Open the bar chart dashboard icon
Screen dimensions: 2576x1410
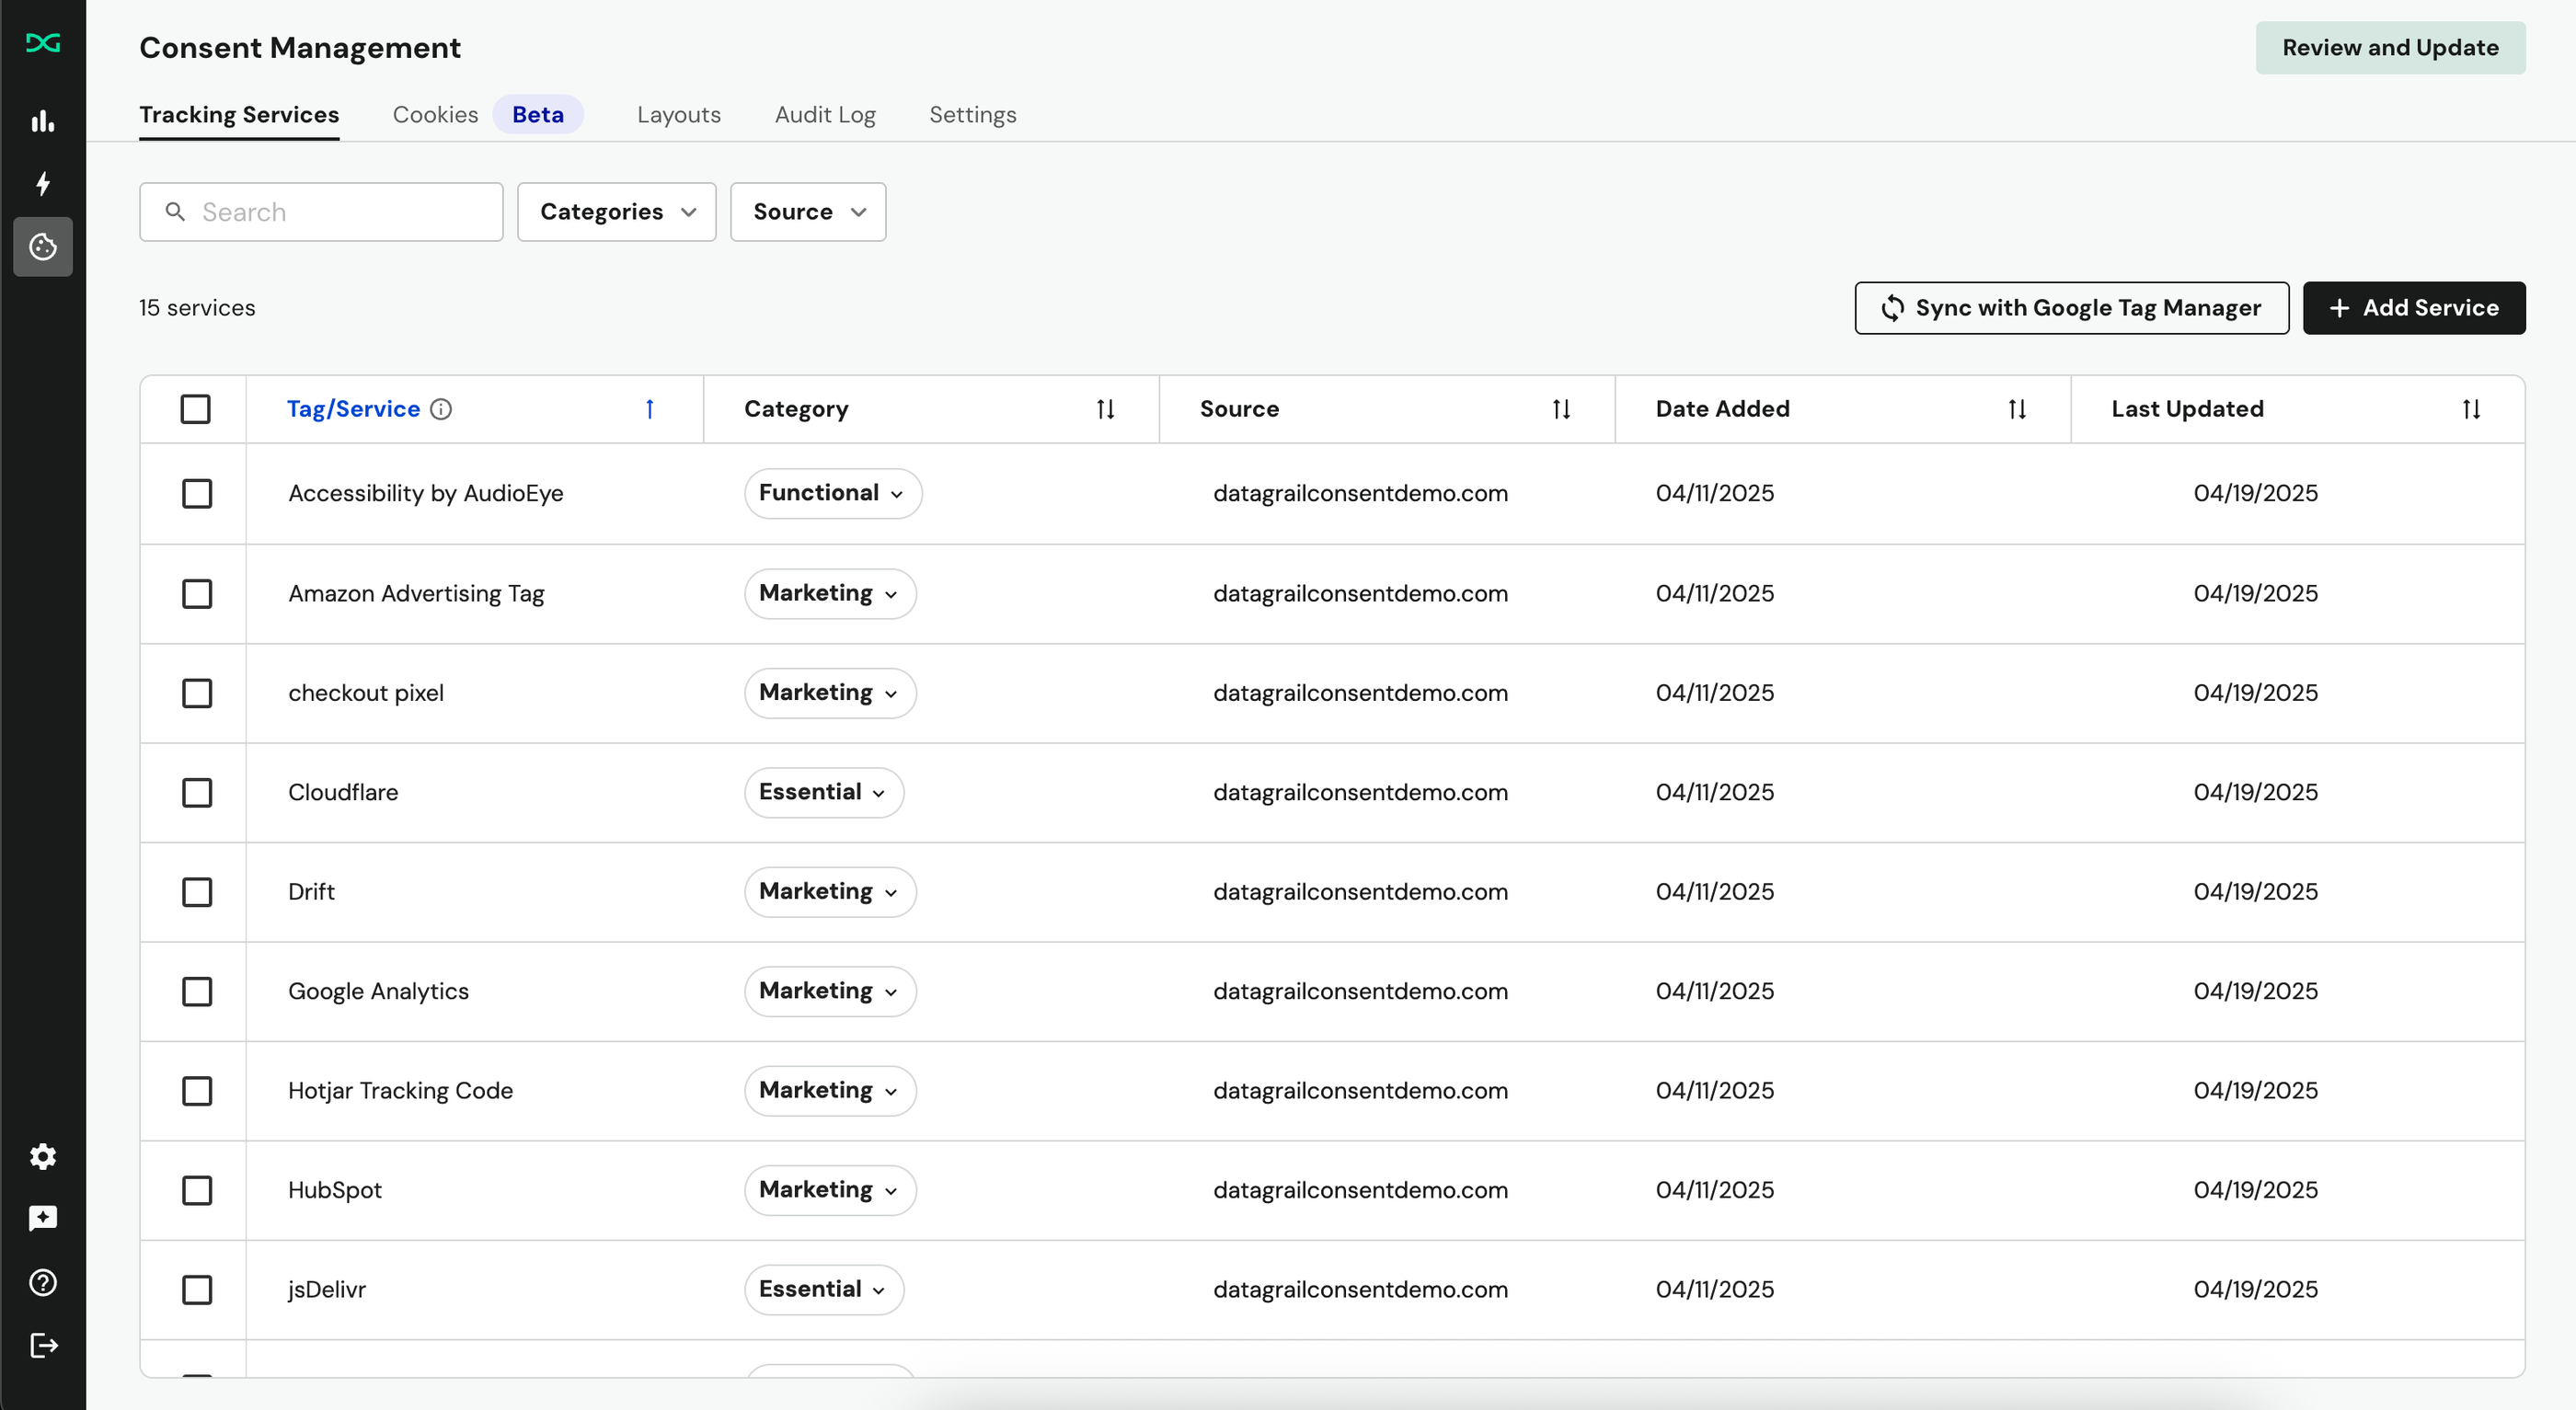click(x=43, y=121)
